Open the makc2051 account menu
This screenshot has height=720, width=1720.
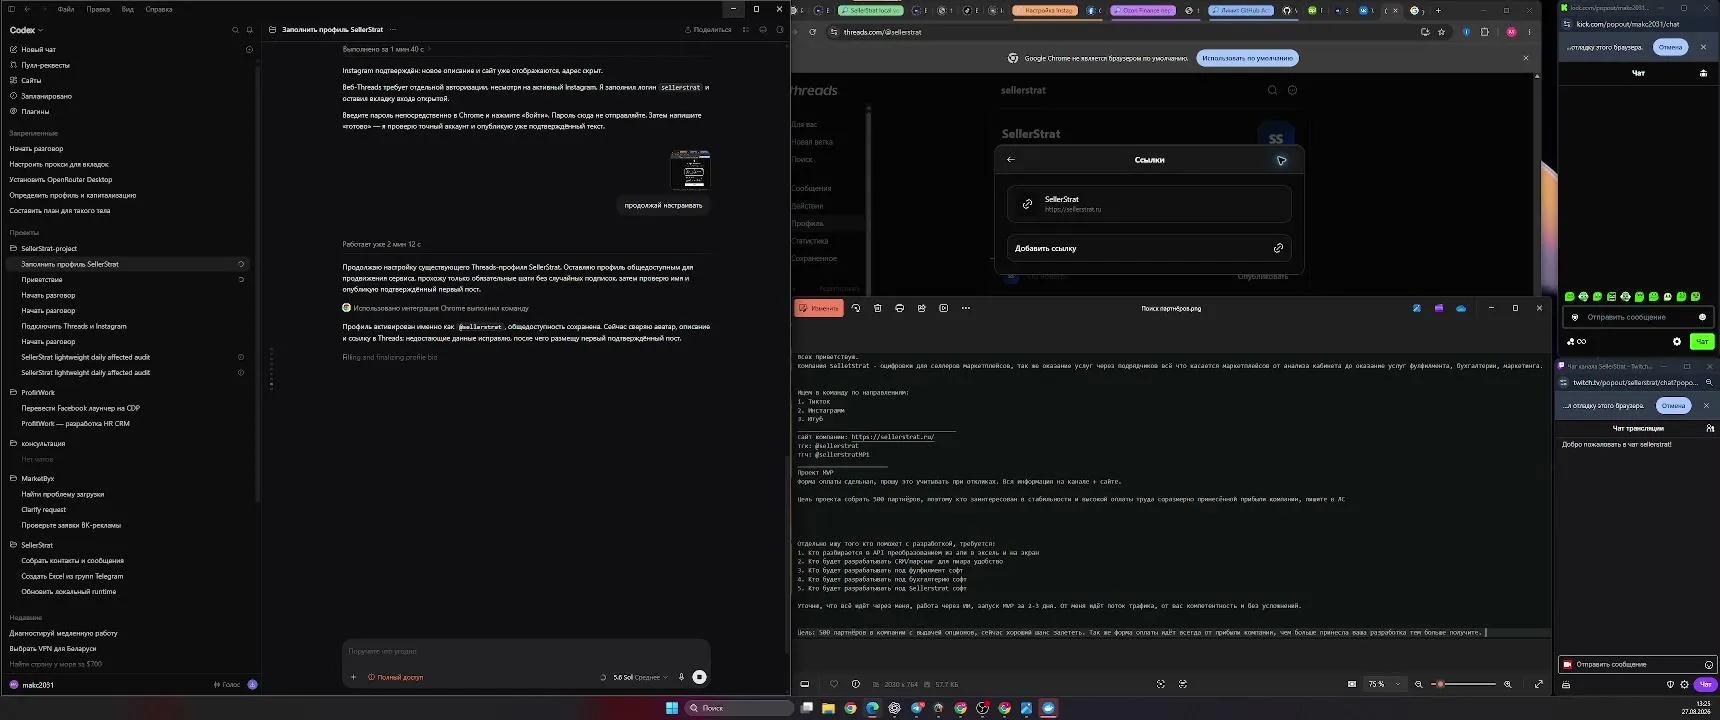[x=32, y=685]
